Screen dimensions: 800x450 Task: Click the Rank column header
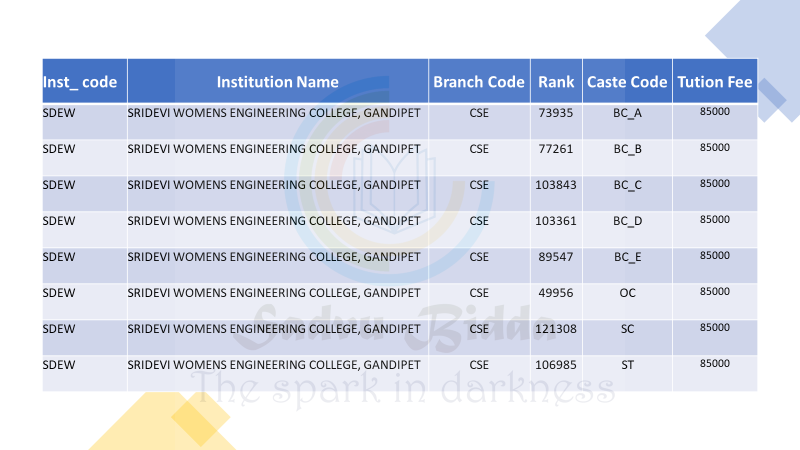pyautogui.click(x=556, y=82)
